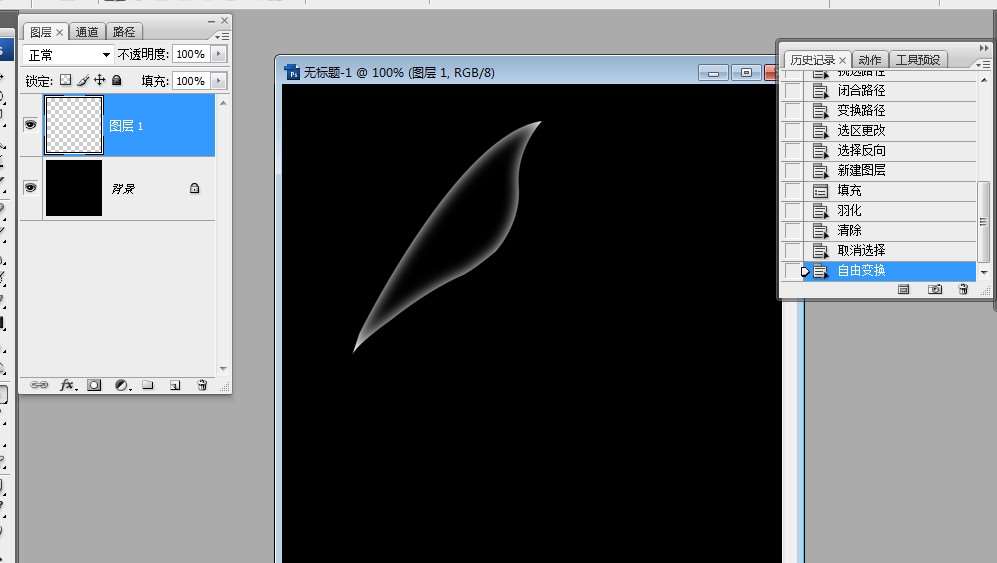The height and width of the screenshot is (563, 997).
Task: Toggle lock image pixels brush icon
Action: 83,80
